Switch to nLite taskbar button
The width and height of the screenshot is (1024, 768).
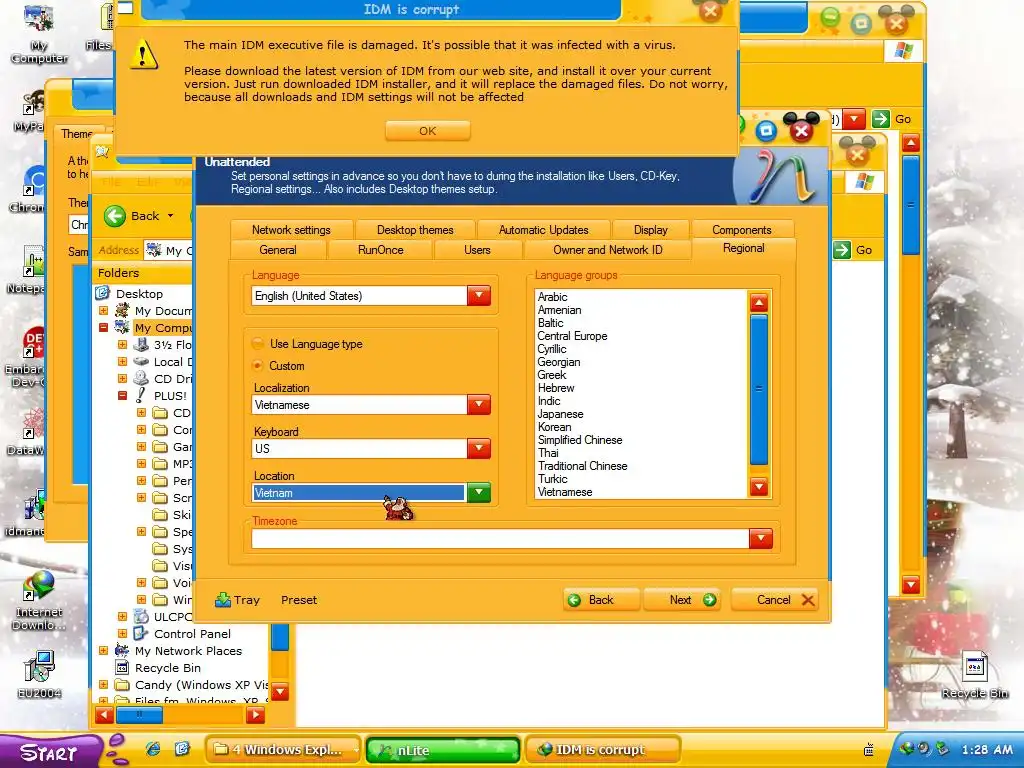pyautogui.click(x=443, y=750)
